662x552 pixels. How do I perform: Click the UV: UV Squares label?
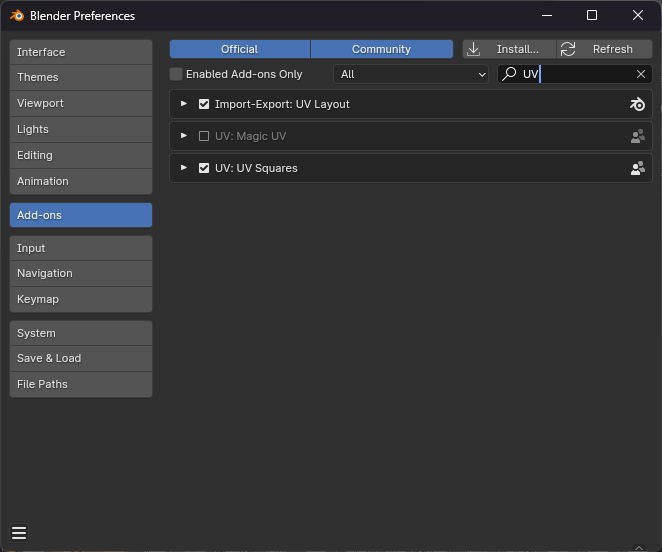pyautogui.click(x=256, y=168)
